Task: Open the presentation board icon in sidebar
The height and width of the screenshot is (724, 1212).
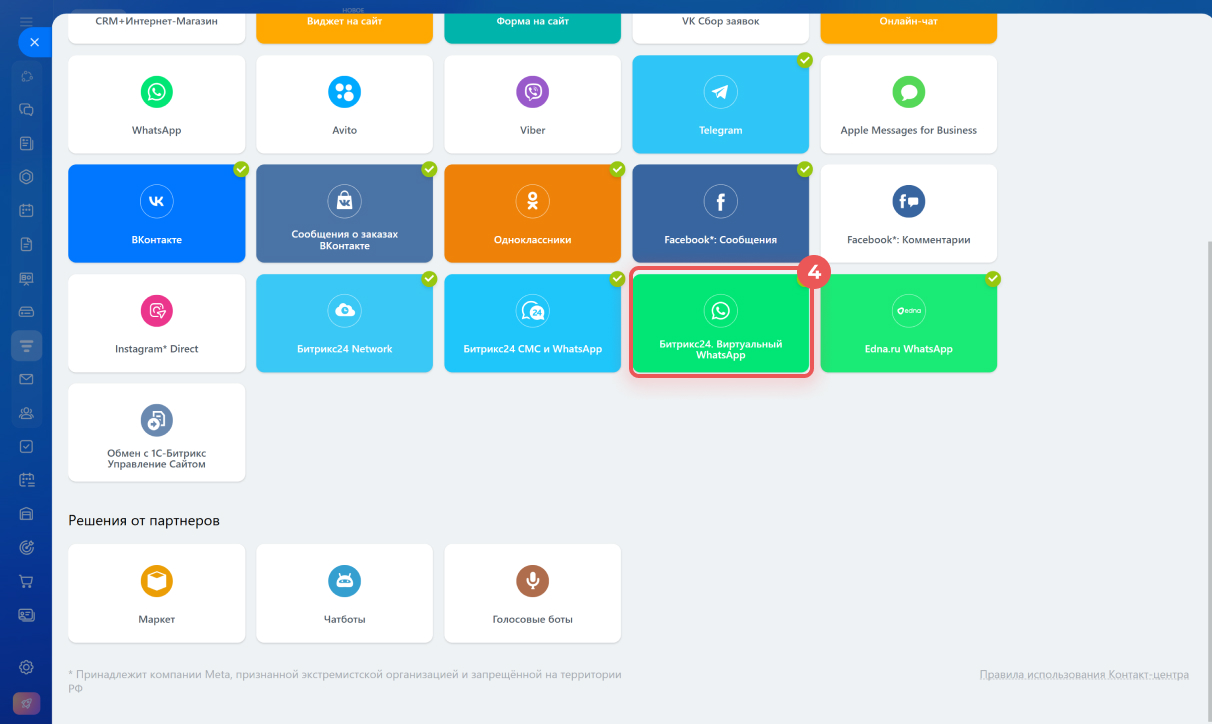Action: 27,278
